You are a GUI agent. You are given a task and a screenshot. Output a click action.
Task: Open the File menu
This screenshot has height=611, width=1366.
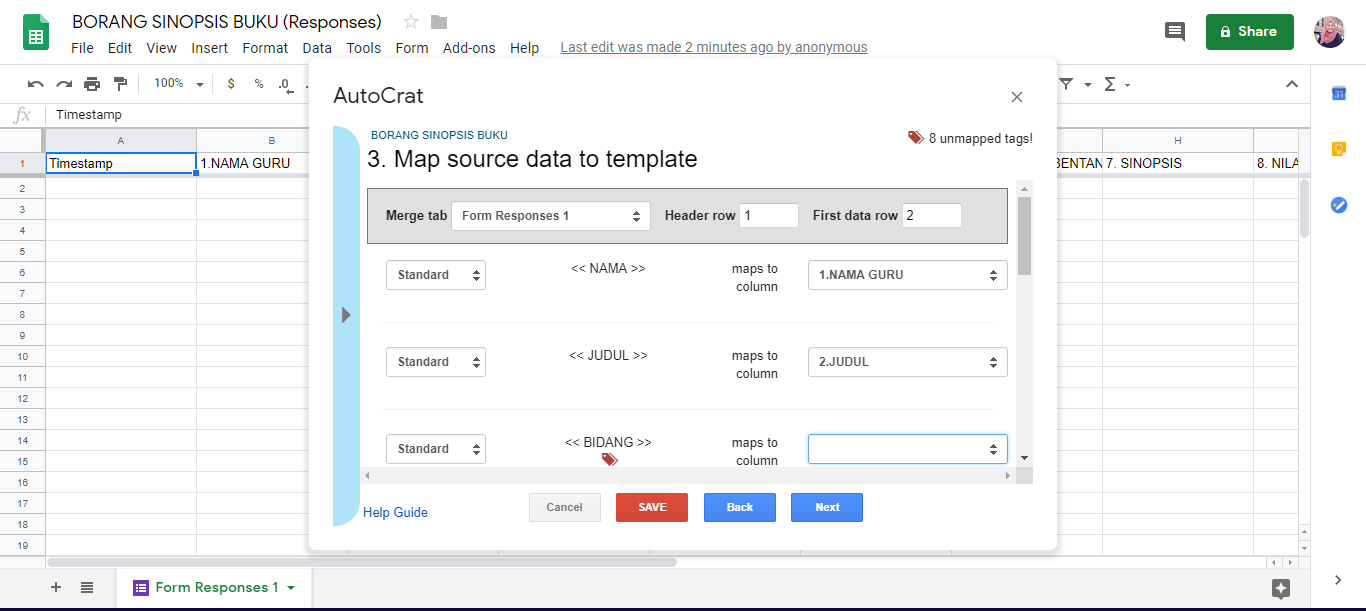tap(82, 48)
